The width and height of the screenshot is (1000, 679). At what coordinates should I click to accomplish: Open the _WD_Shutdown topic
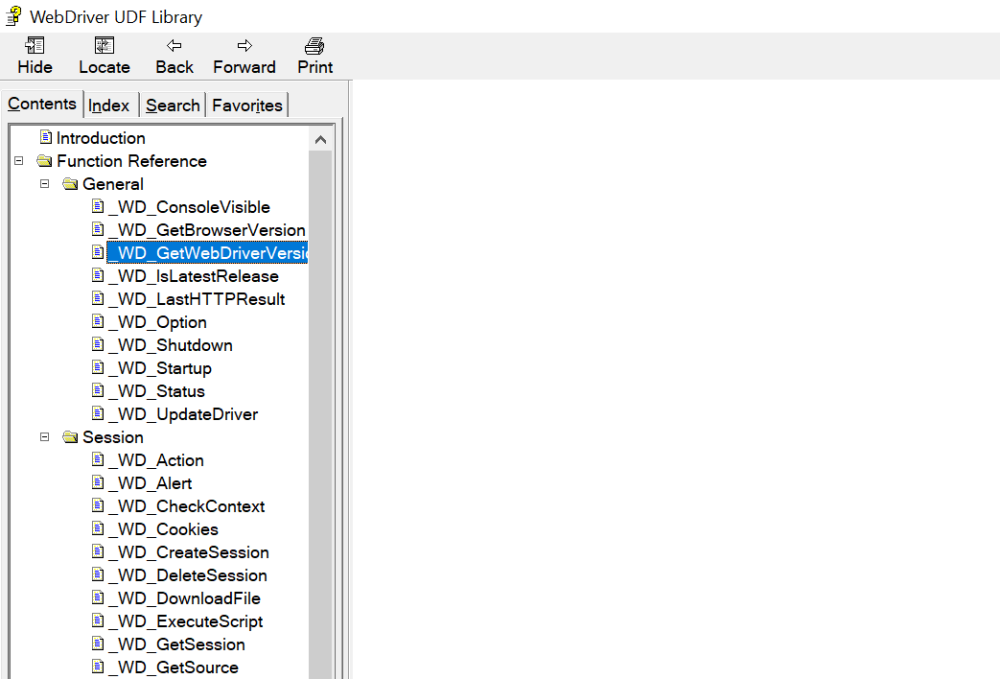(x=170, y=345)
